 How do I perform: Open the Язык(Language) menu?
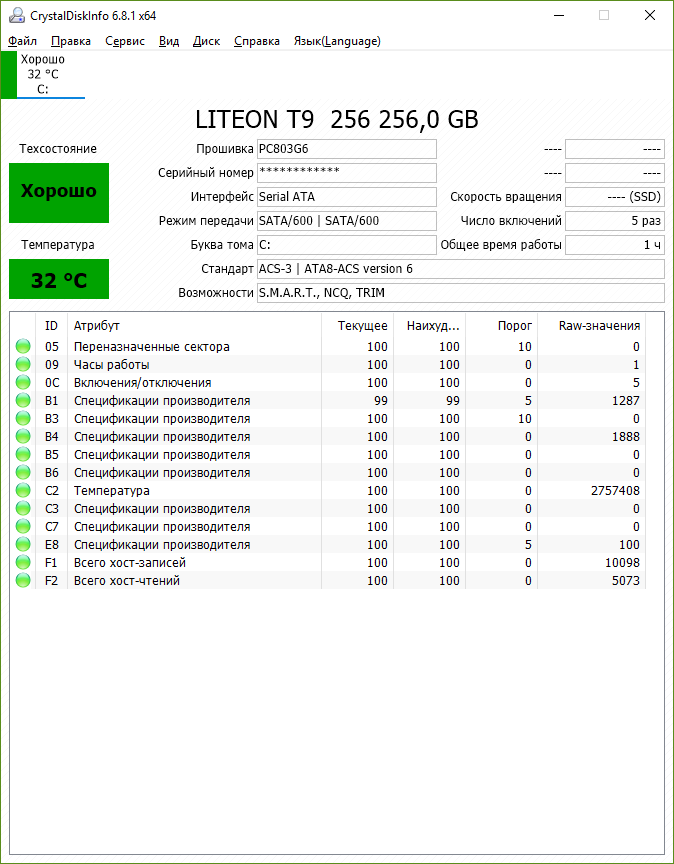(337, 41)
